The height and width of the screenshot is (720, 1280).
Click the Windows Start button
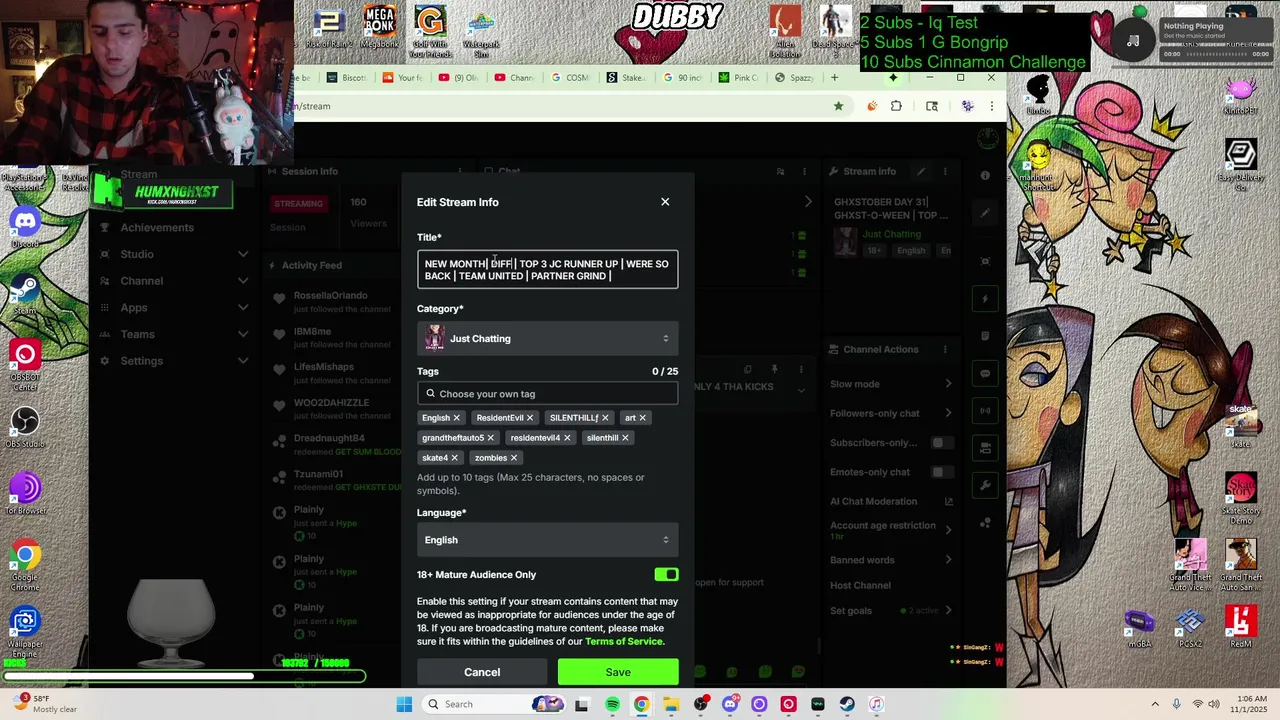click(x=404, y=704)
